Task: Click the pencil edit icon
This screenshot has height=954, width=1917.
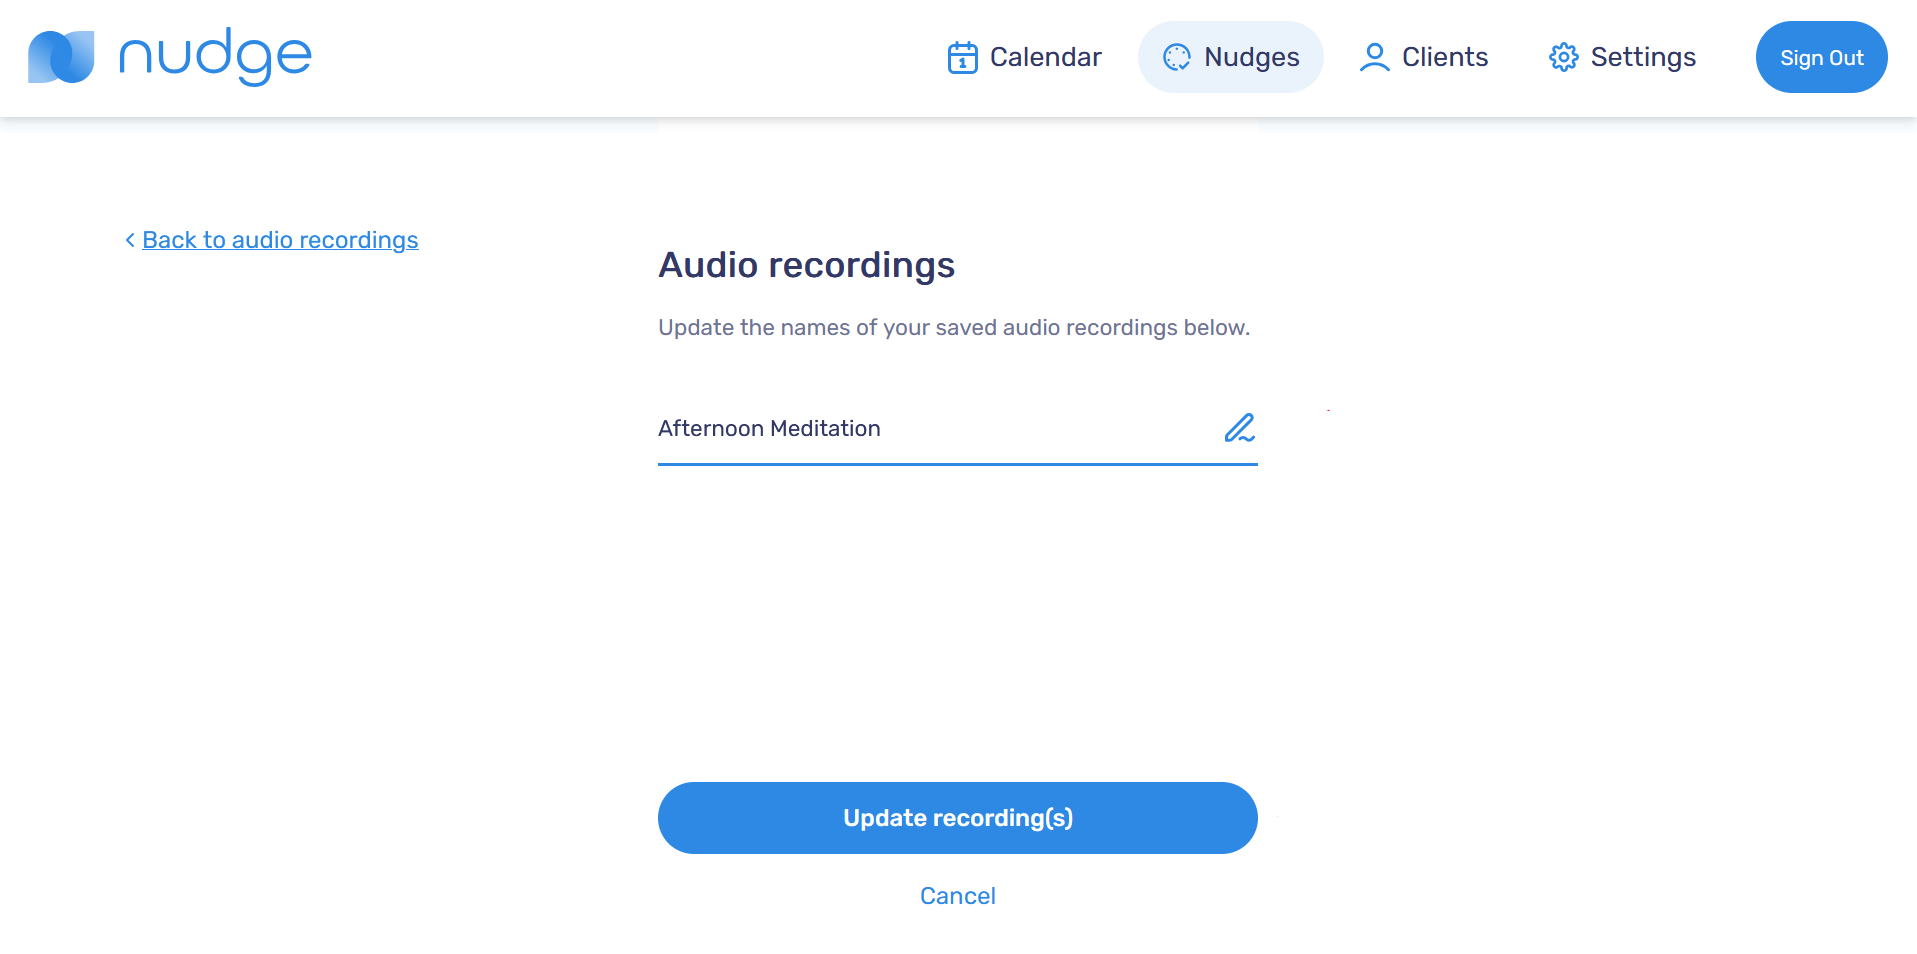Action: (x=1239, y=428)
